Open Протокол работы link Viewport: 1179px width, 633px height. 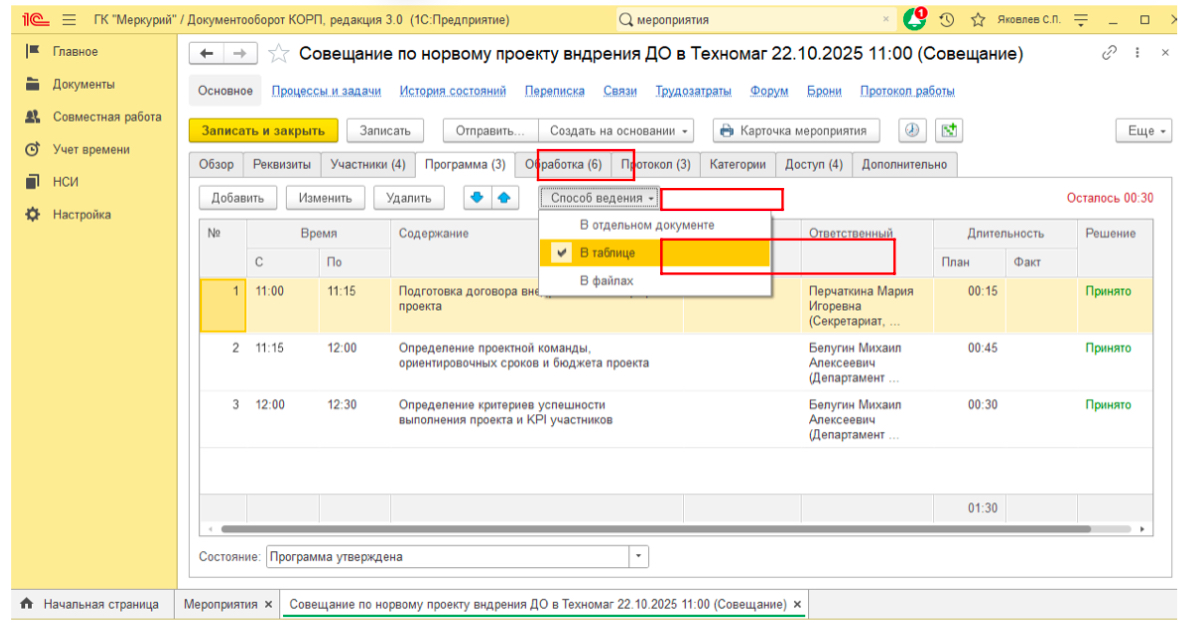(x=908, y=91)
